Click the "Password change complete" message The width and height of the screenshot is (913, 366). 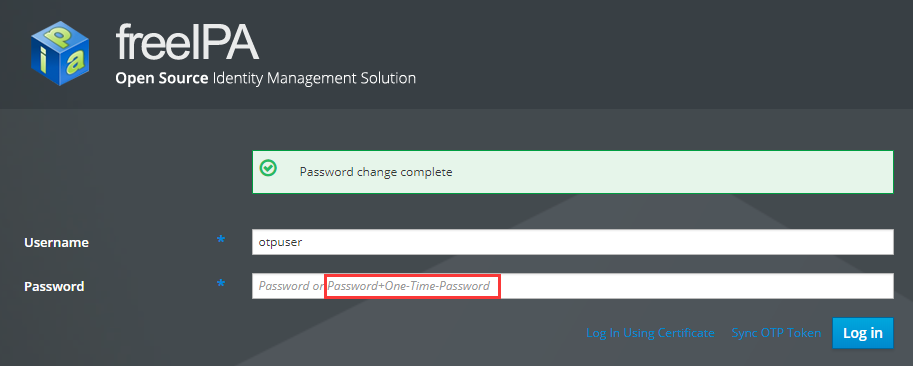tap(376, 172)
